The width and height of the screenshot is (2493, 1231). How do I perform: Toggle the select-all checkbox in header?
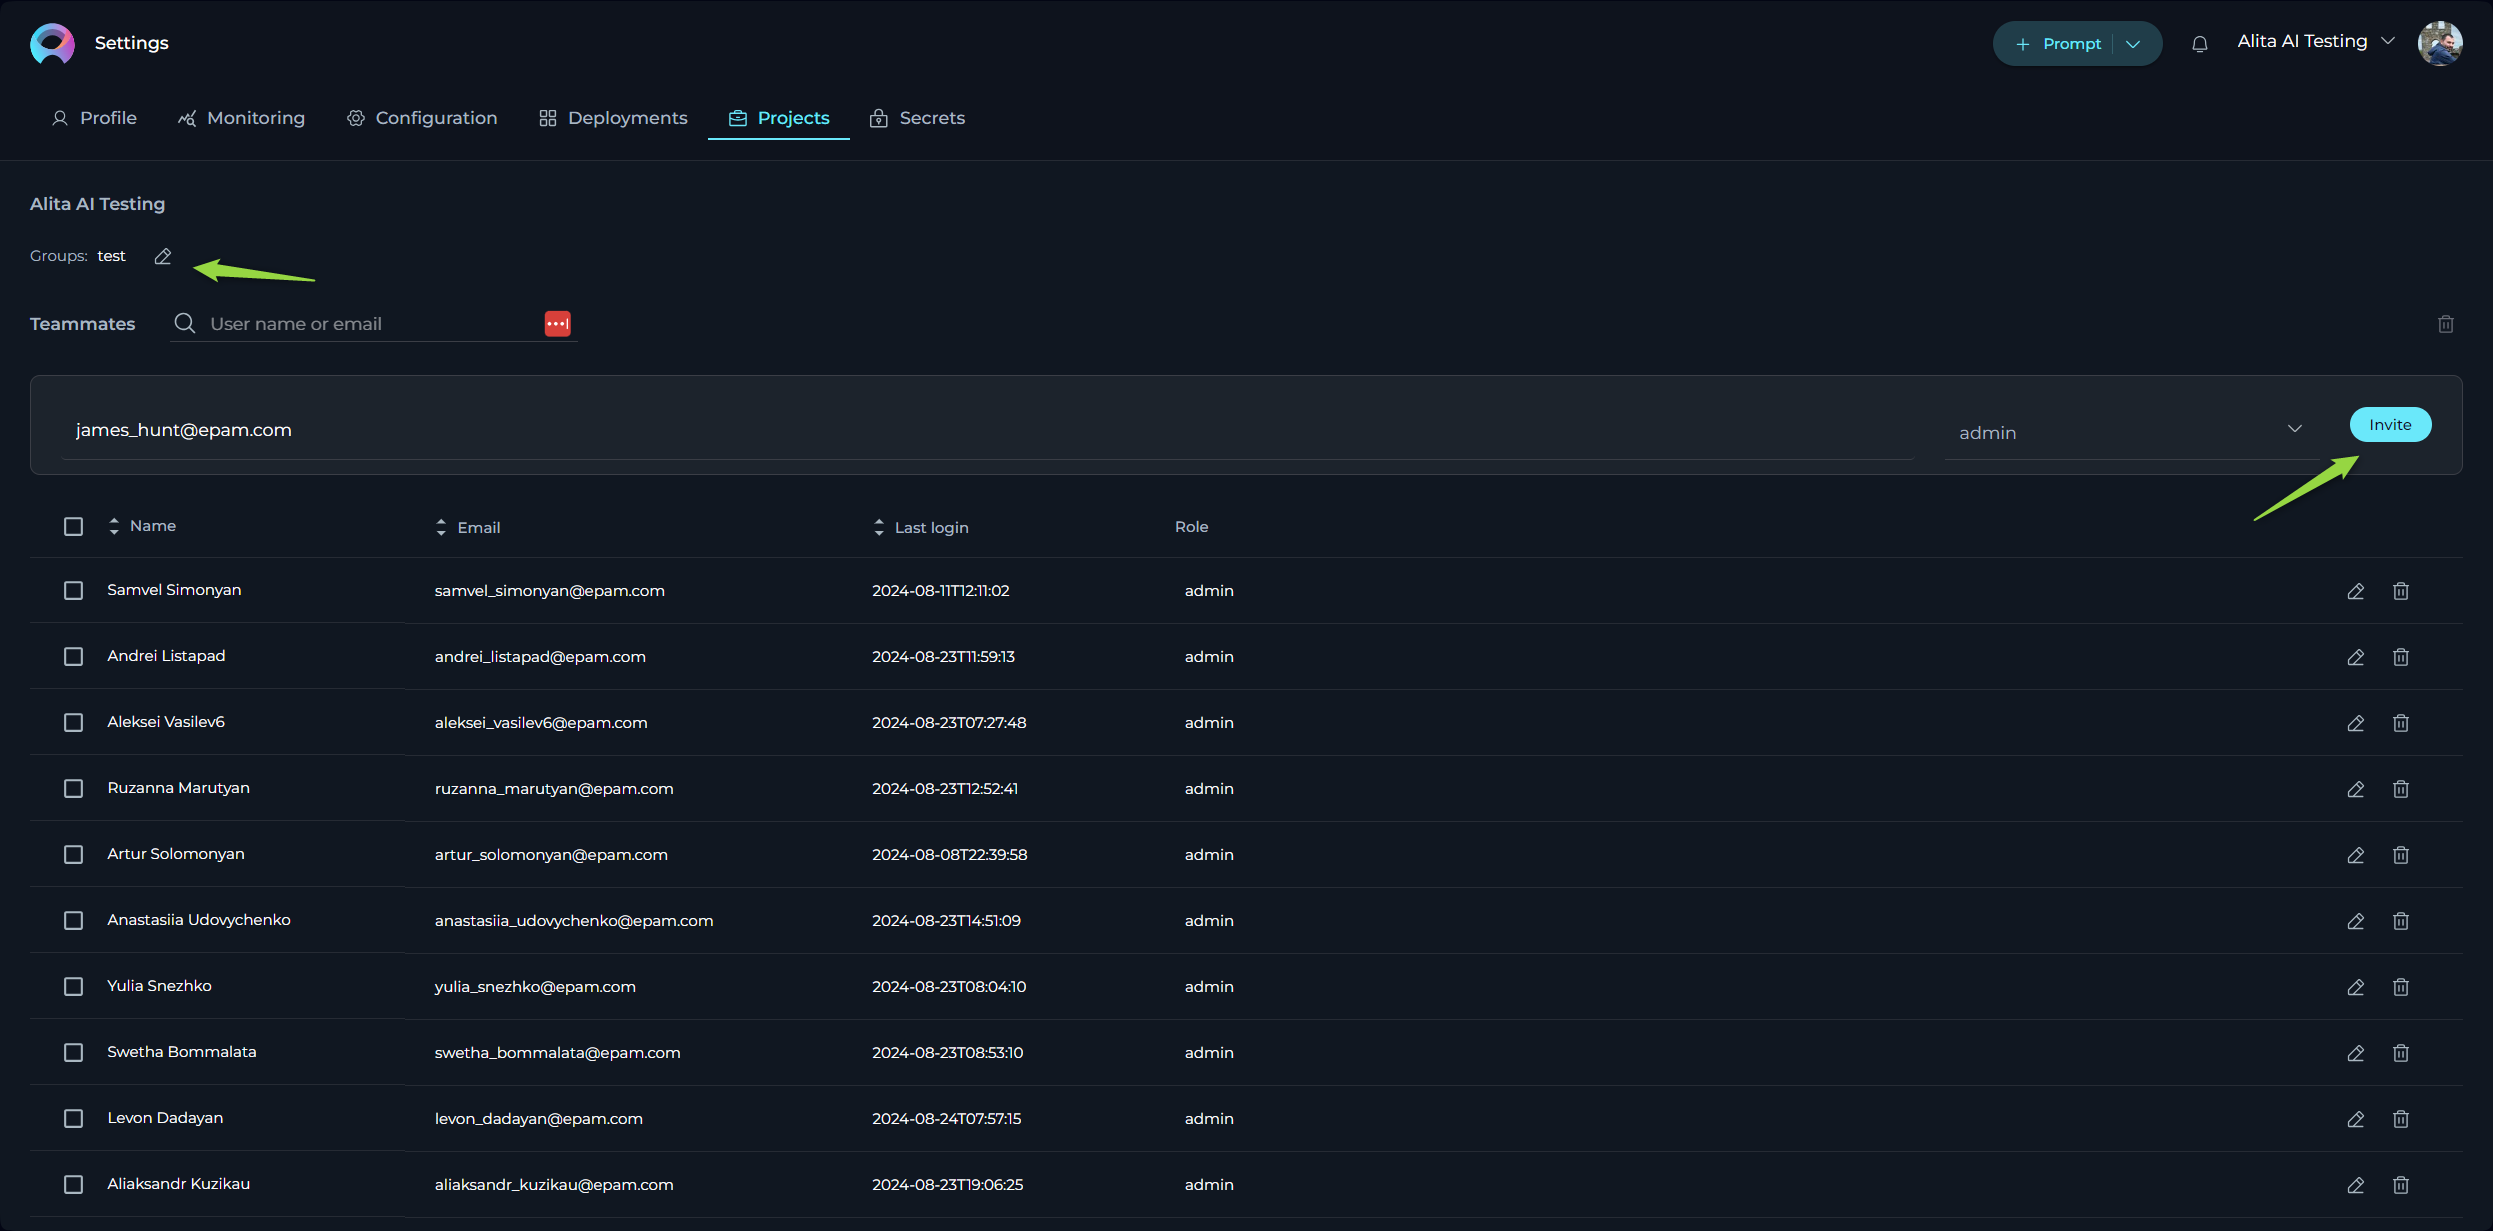[x=73, y=526]
